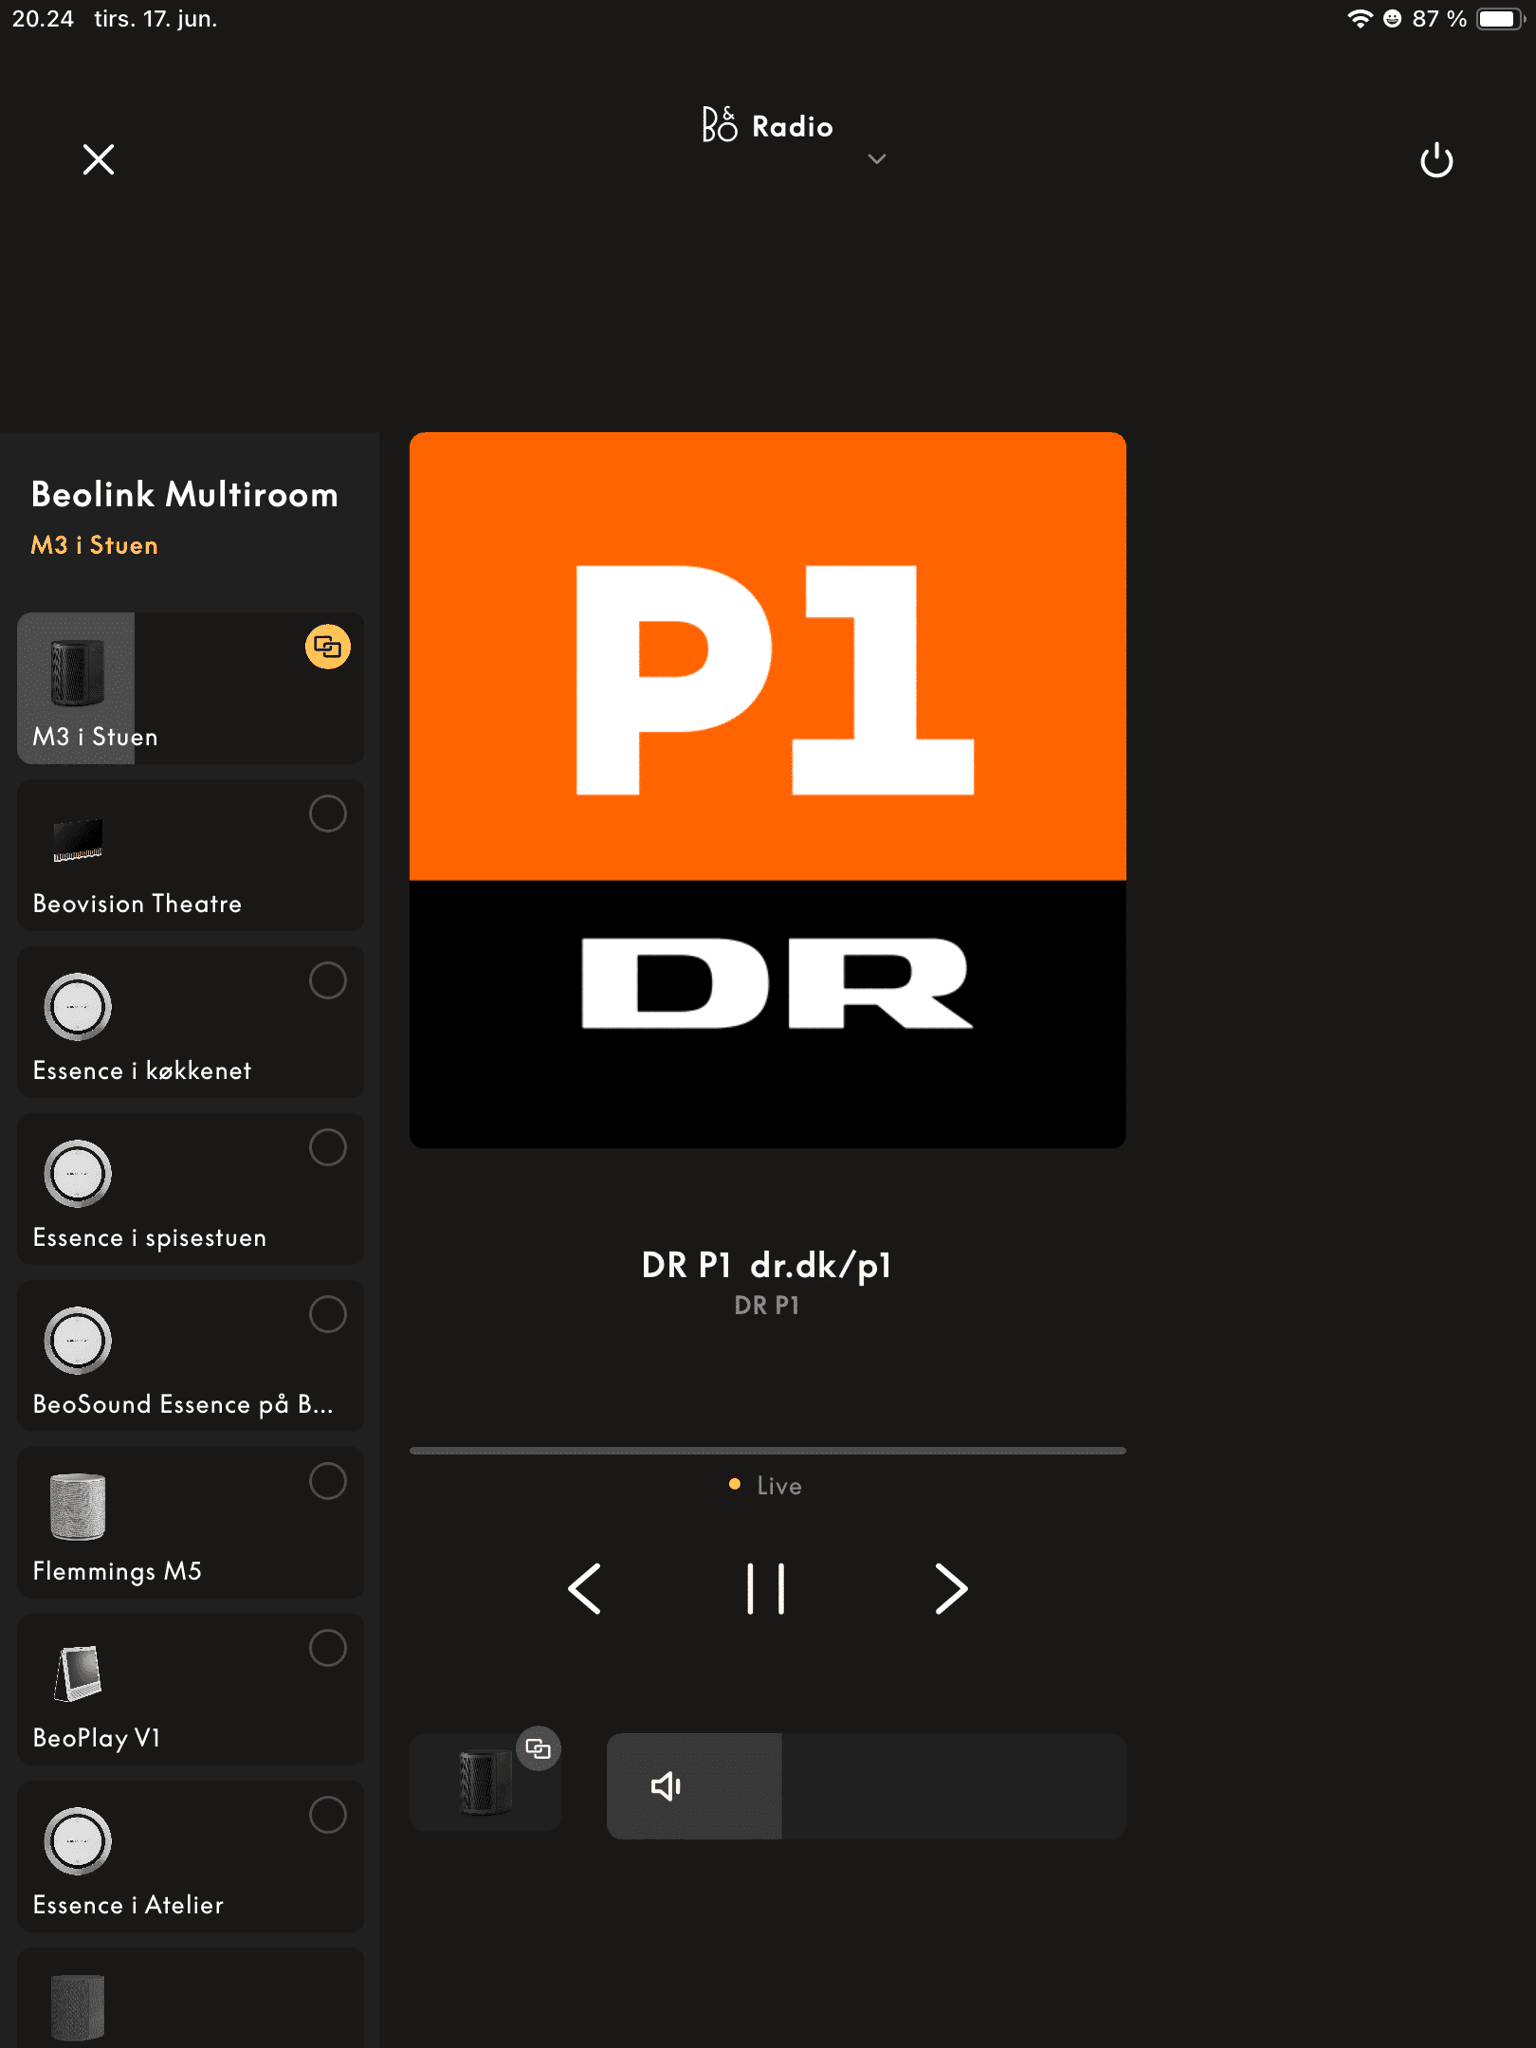The image size is (1536, 2048).
Task: Click the Radio source title
Action: point(792,127)
